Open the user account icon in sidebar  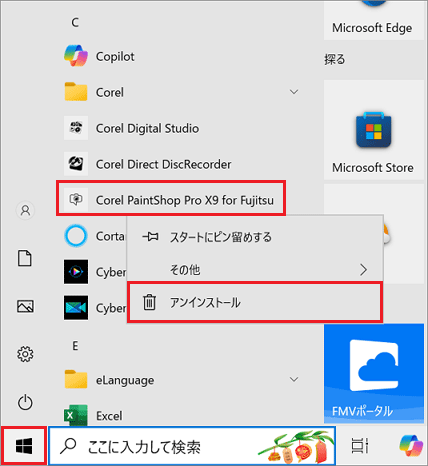(x=25, y=210)
